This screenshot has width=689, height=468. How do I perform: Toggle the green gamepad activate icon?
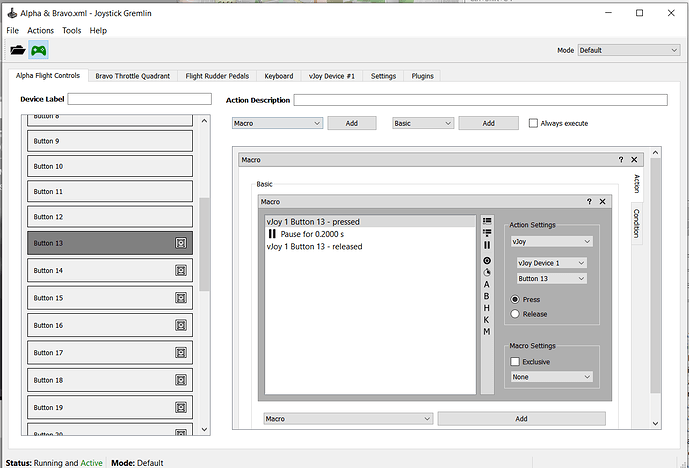click(39, 50)
